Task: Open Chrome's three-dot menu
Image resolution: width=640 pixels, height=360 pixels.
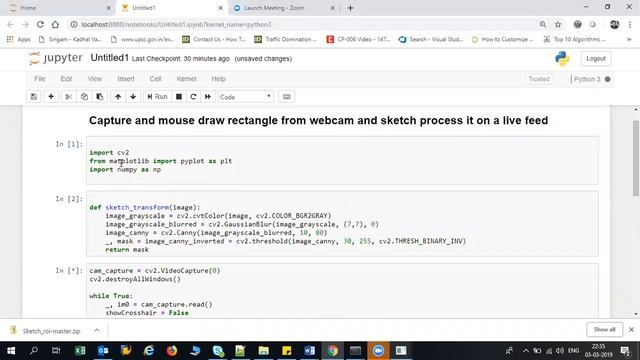Action: click(631, 24)
